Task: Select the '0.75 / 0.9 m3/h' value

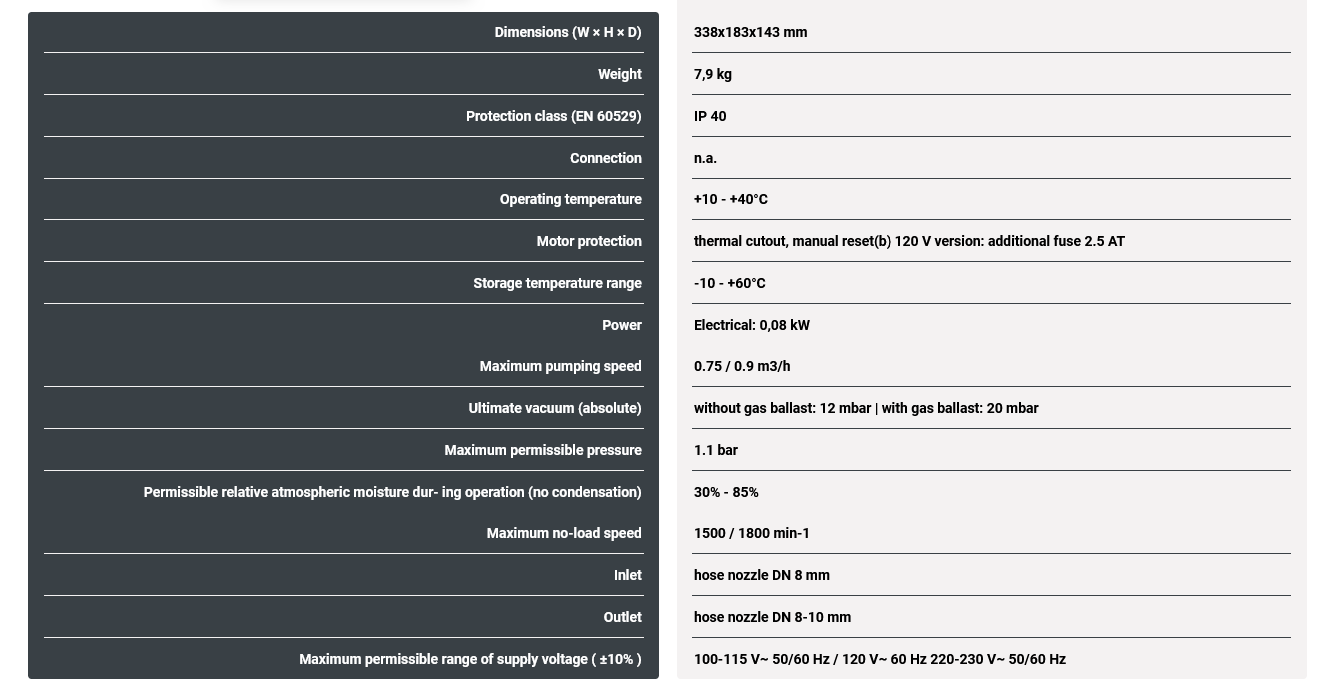Action: 741,366
